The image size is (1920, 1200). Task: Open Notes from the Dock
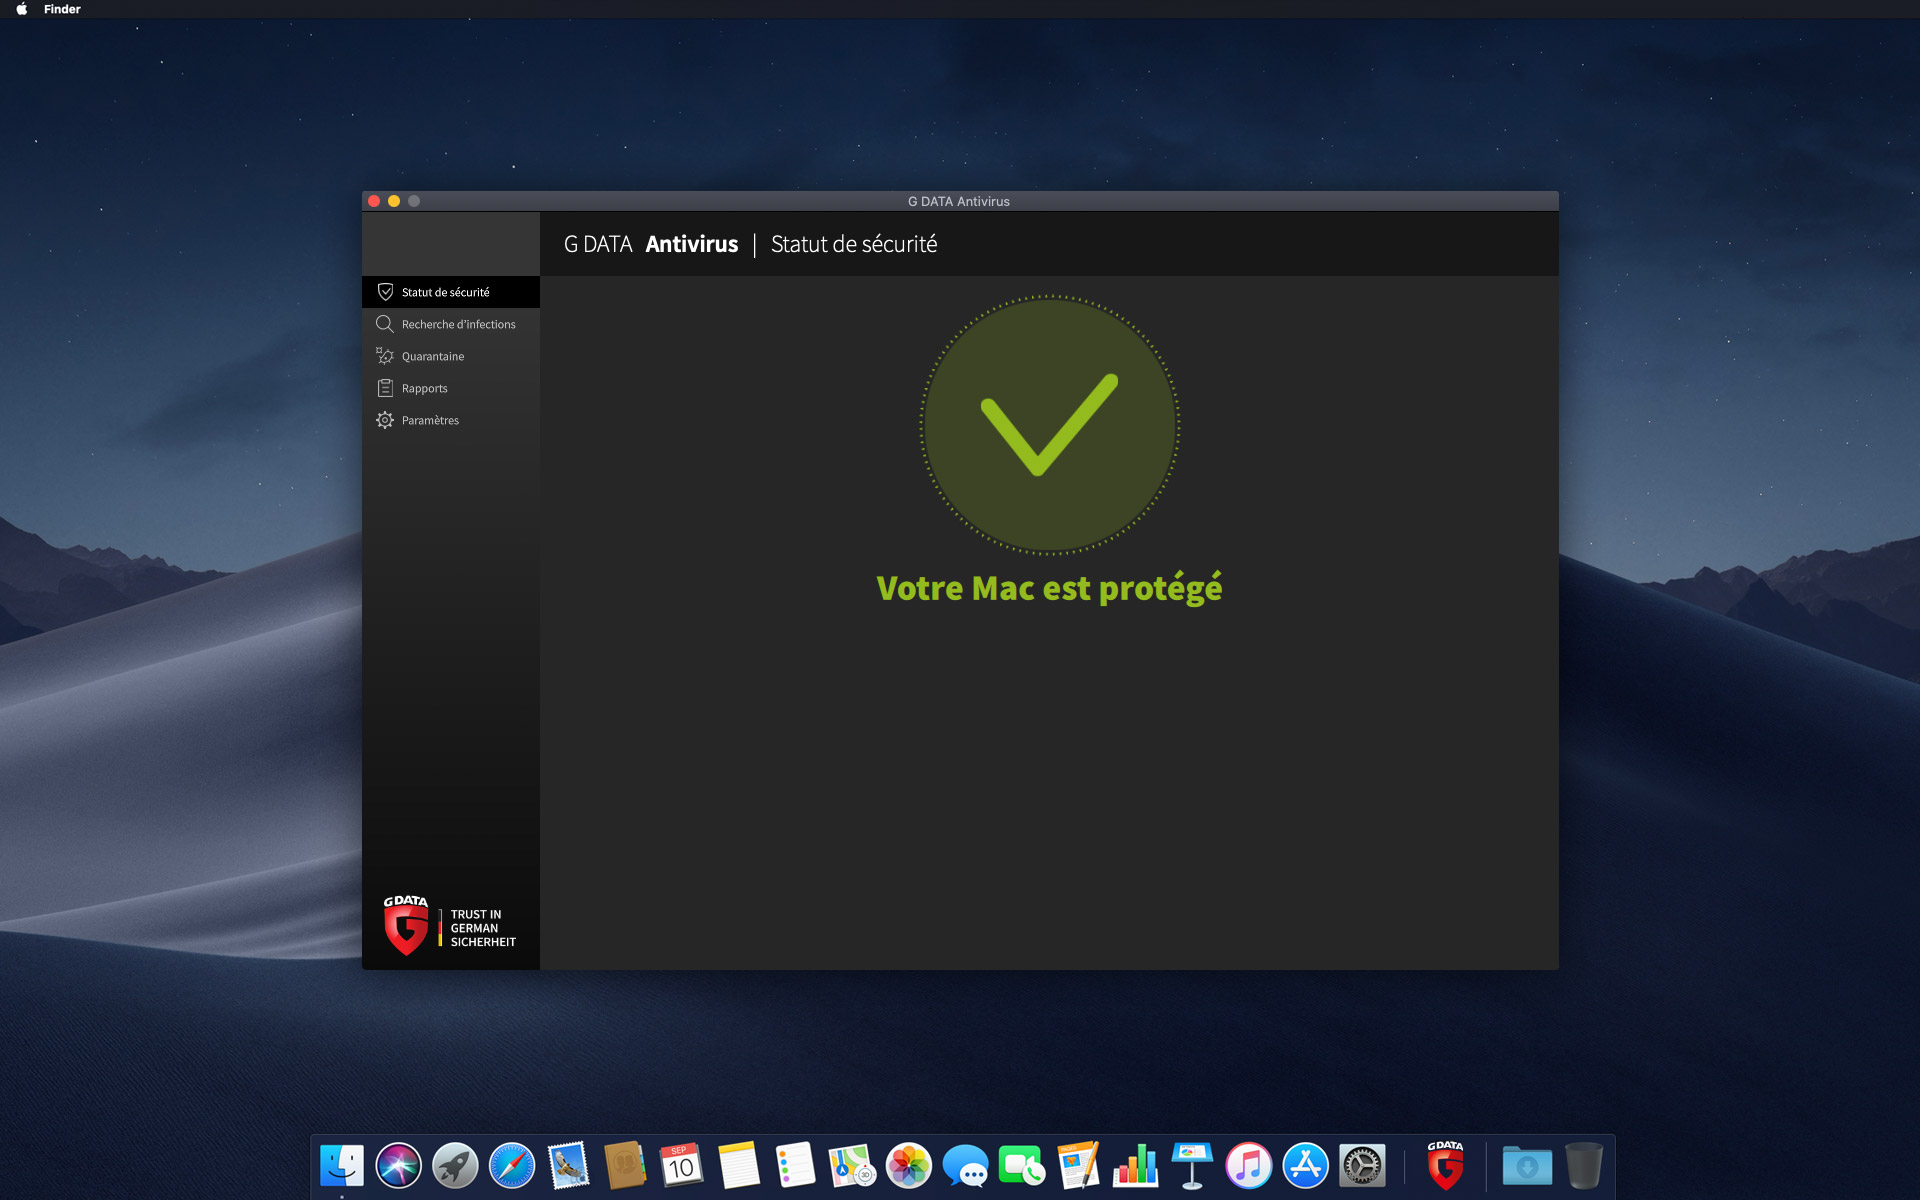(x=739, y=1166)
